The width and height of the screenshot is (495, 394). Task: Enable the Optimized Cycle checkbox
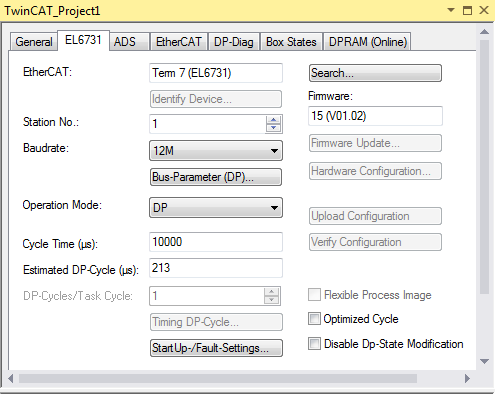point(314,319)
